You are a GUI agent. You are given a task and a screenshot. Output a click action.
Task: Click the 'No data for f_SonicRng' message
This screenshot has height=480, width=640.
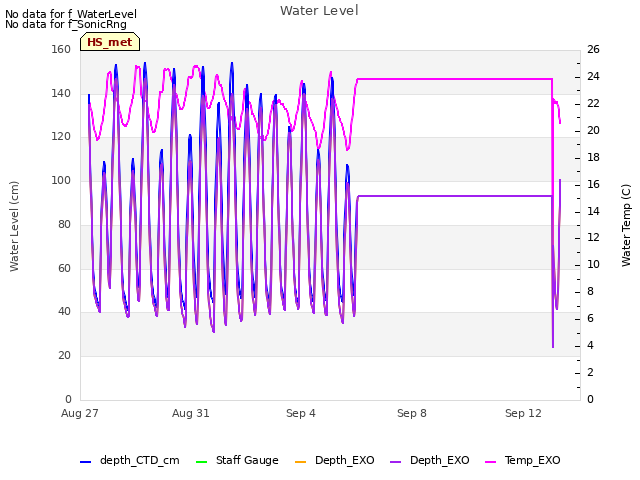point(66,24)
